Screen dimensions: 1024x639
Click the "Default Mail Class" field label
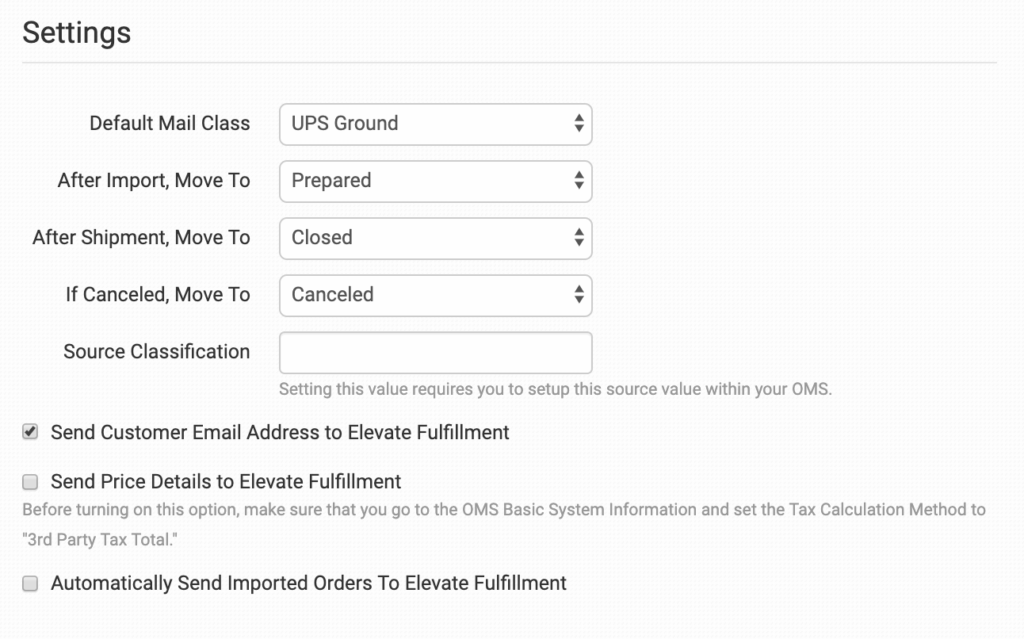tap(169, 124)
